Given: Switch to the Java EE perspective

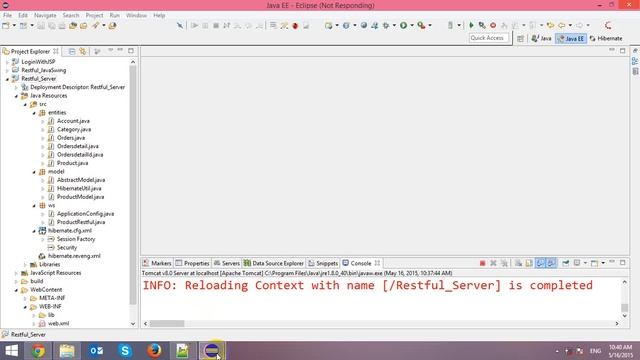Looking at the screenshot, I should [x=570, y=38].
